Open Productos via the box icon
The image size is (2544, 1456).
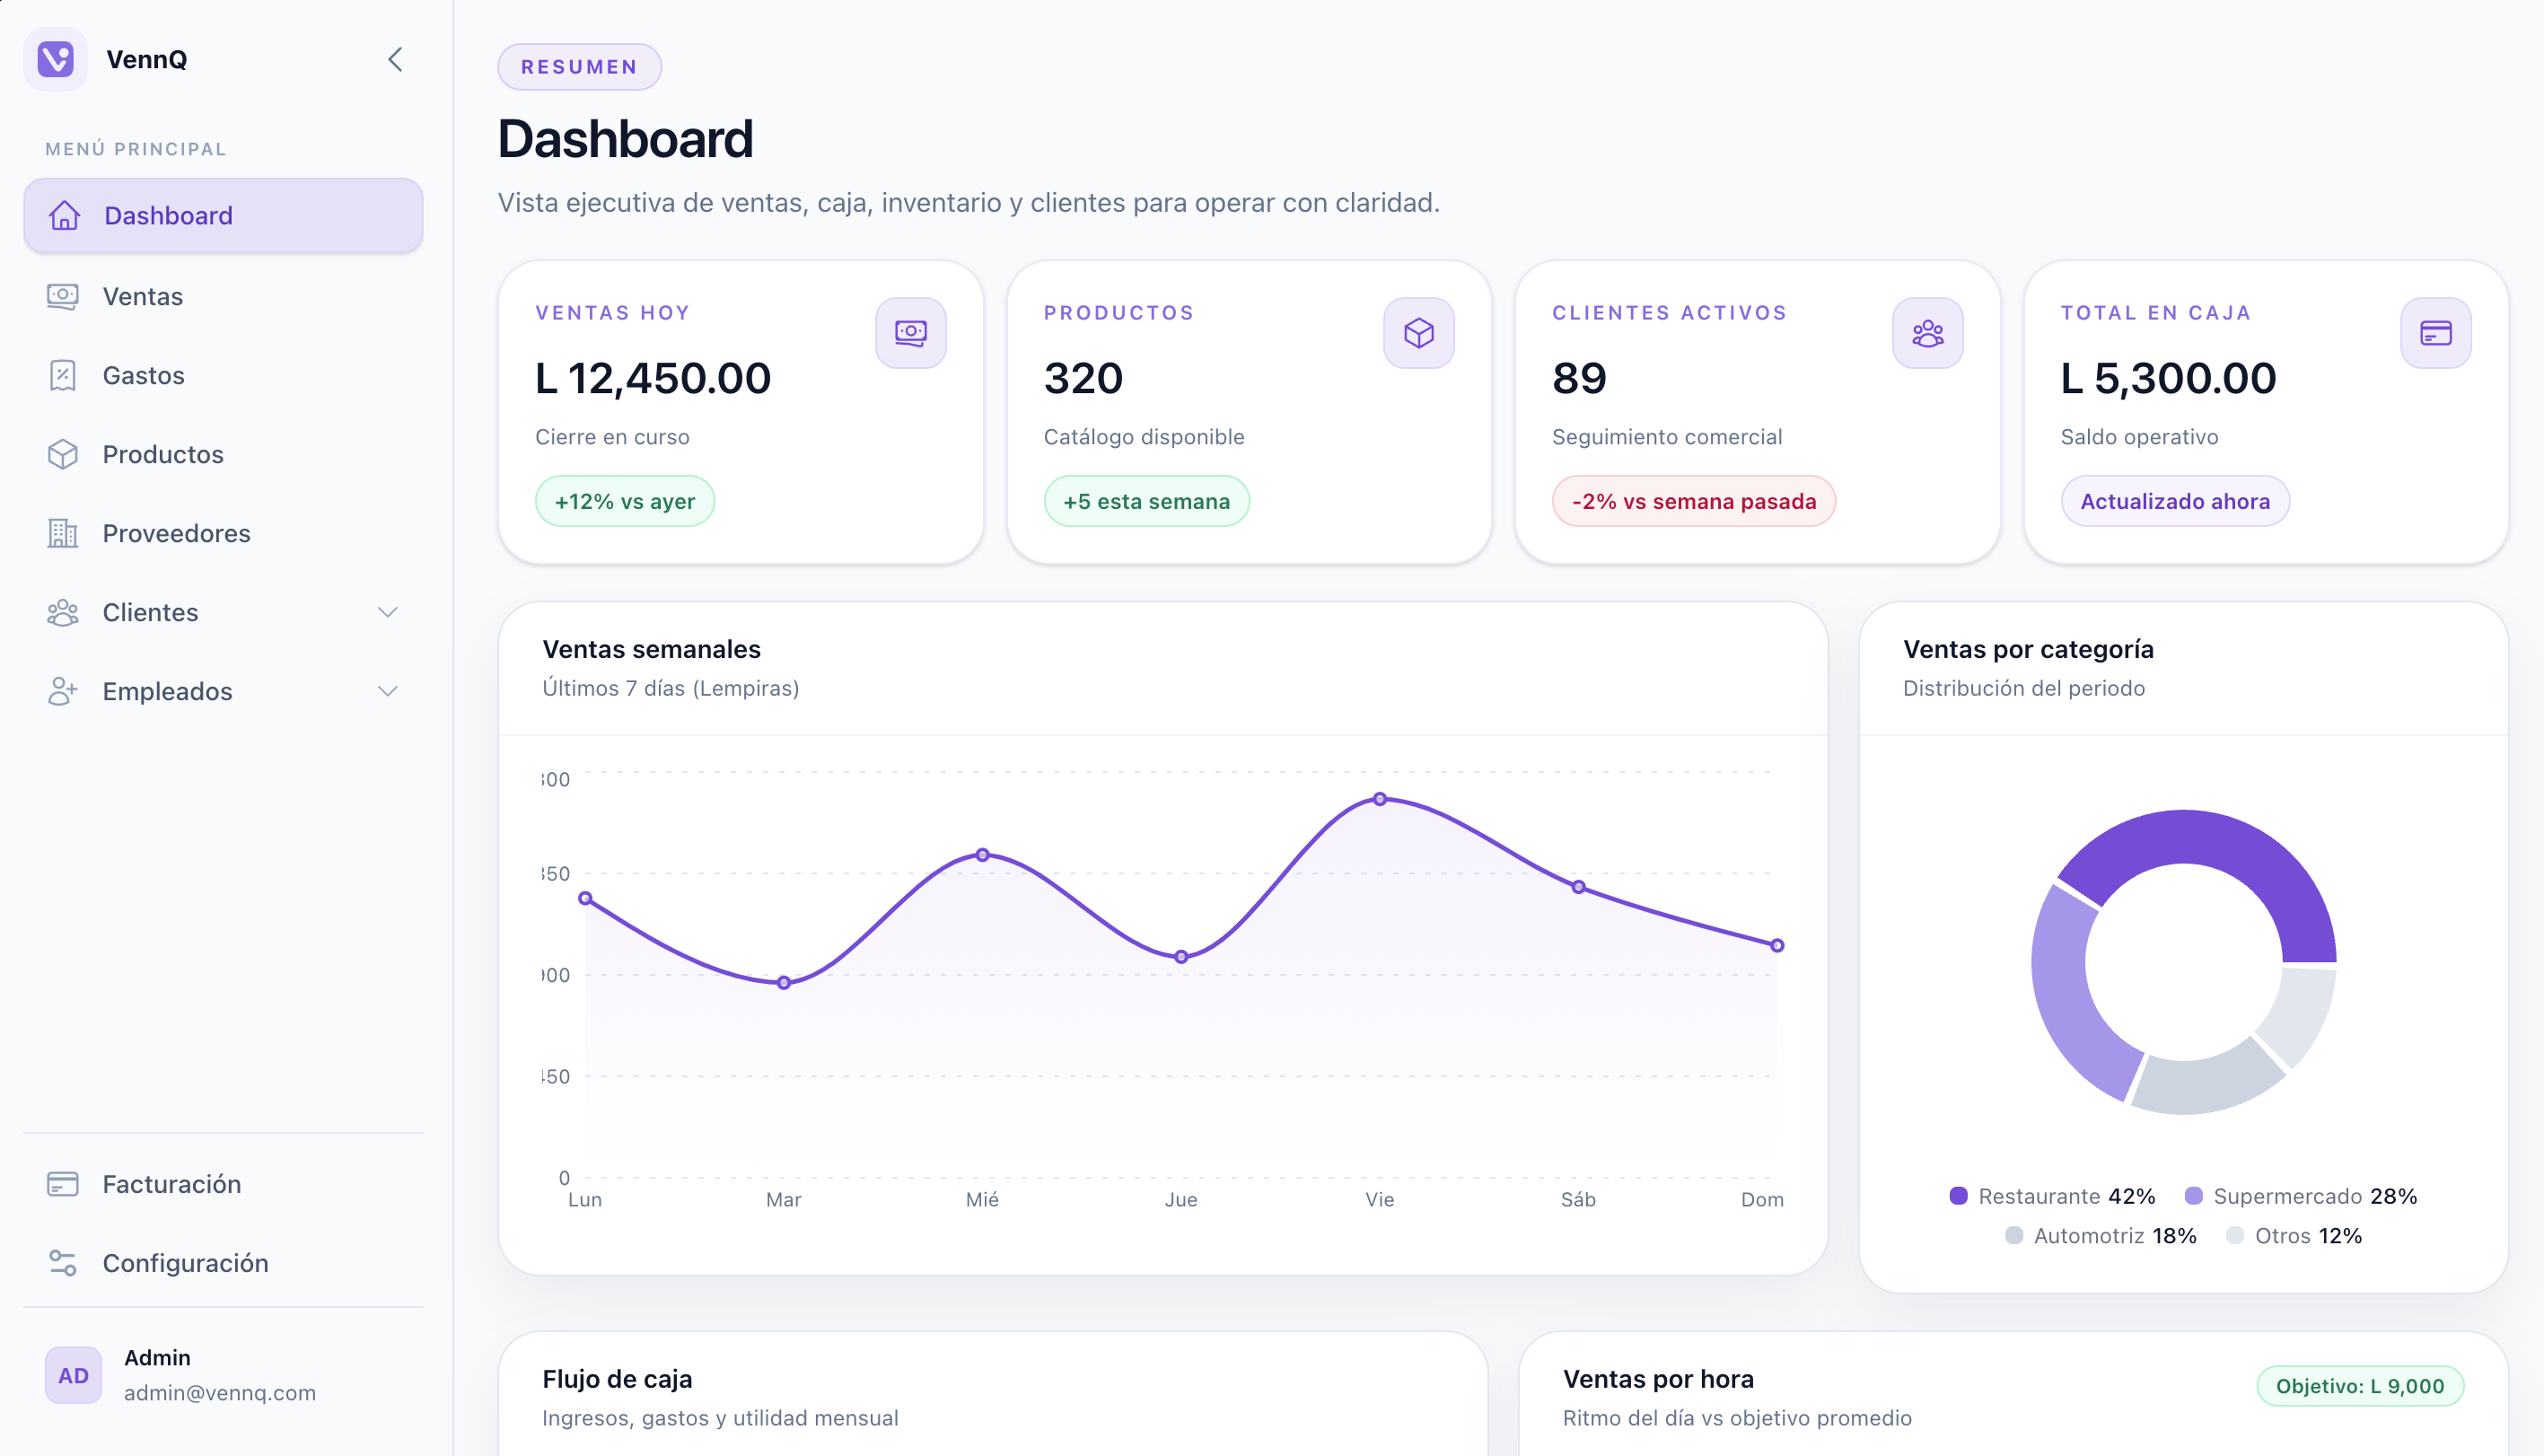pos(62,454)
